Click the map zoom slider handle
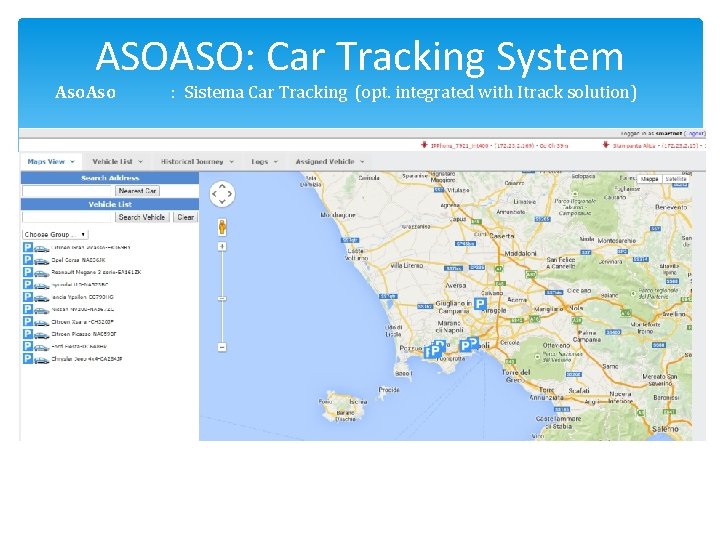The height and width of the screenshot is (540, 720). point(222,298)
